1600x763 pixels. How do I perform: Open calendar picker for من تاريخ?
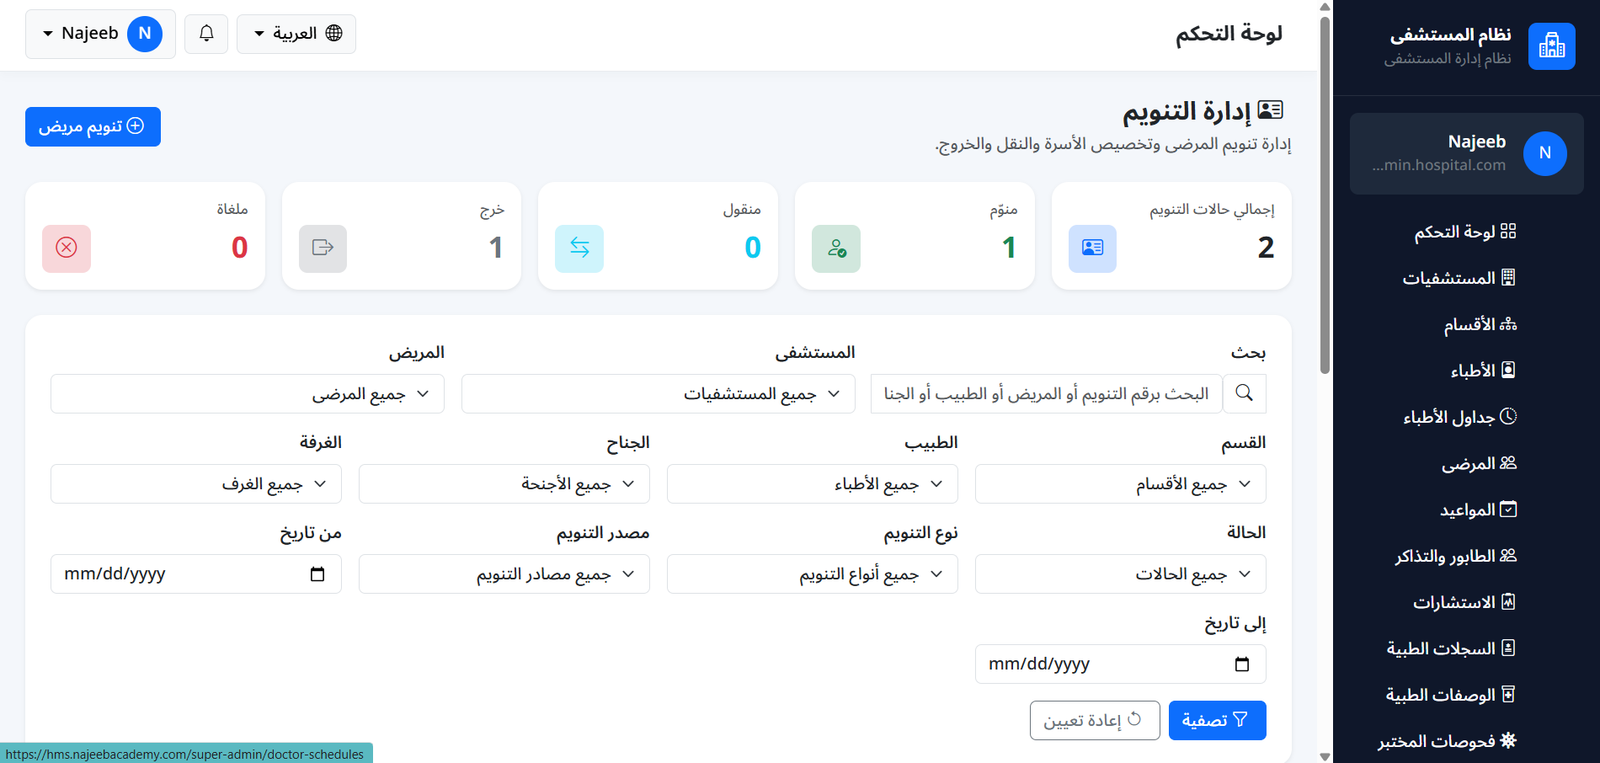(318, 574)
